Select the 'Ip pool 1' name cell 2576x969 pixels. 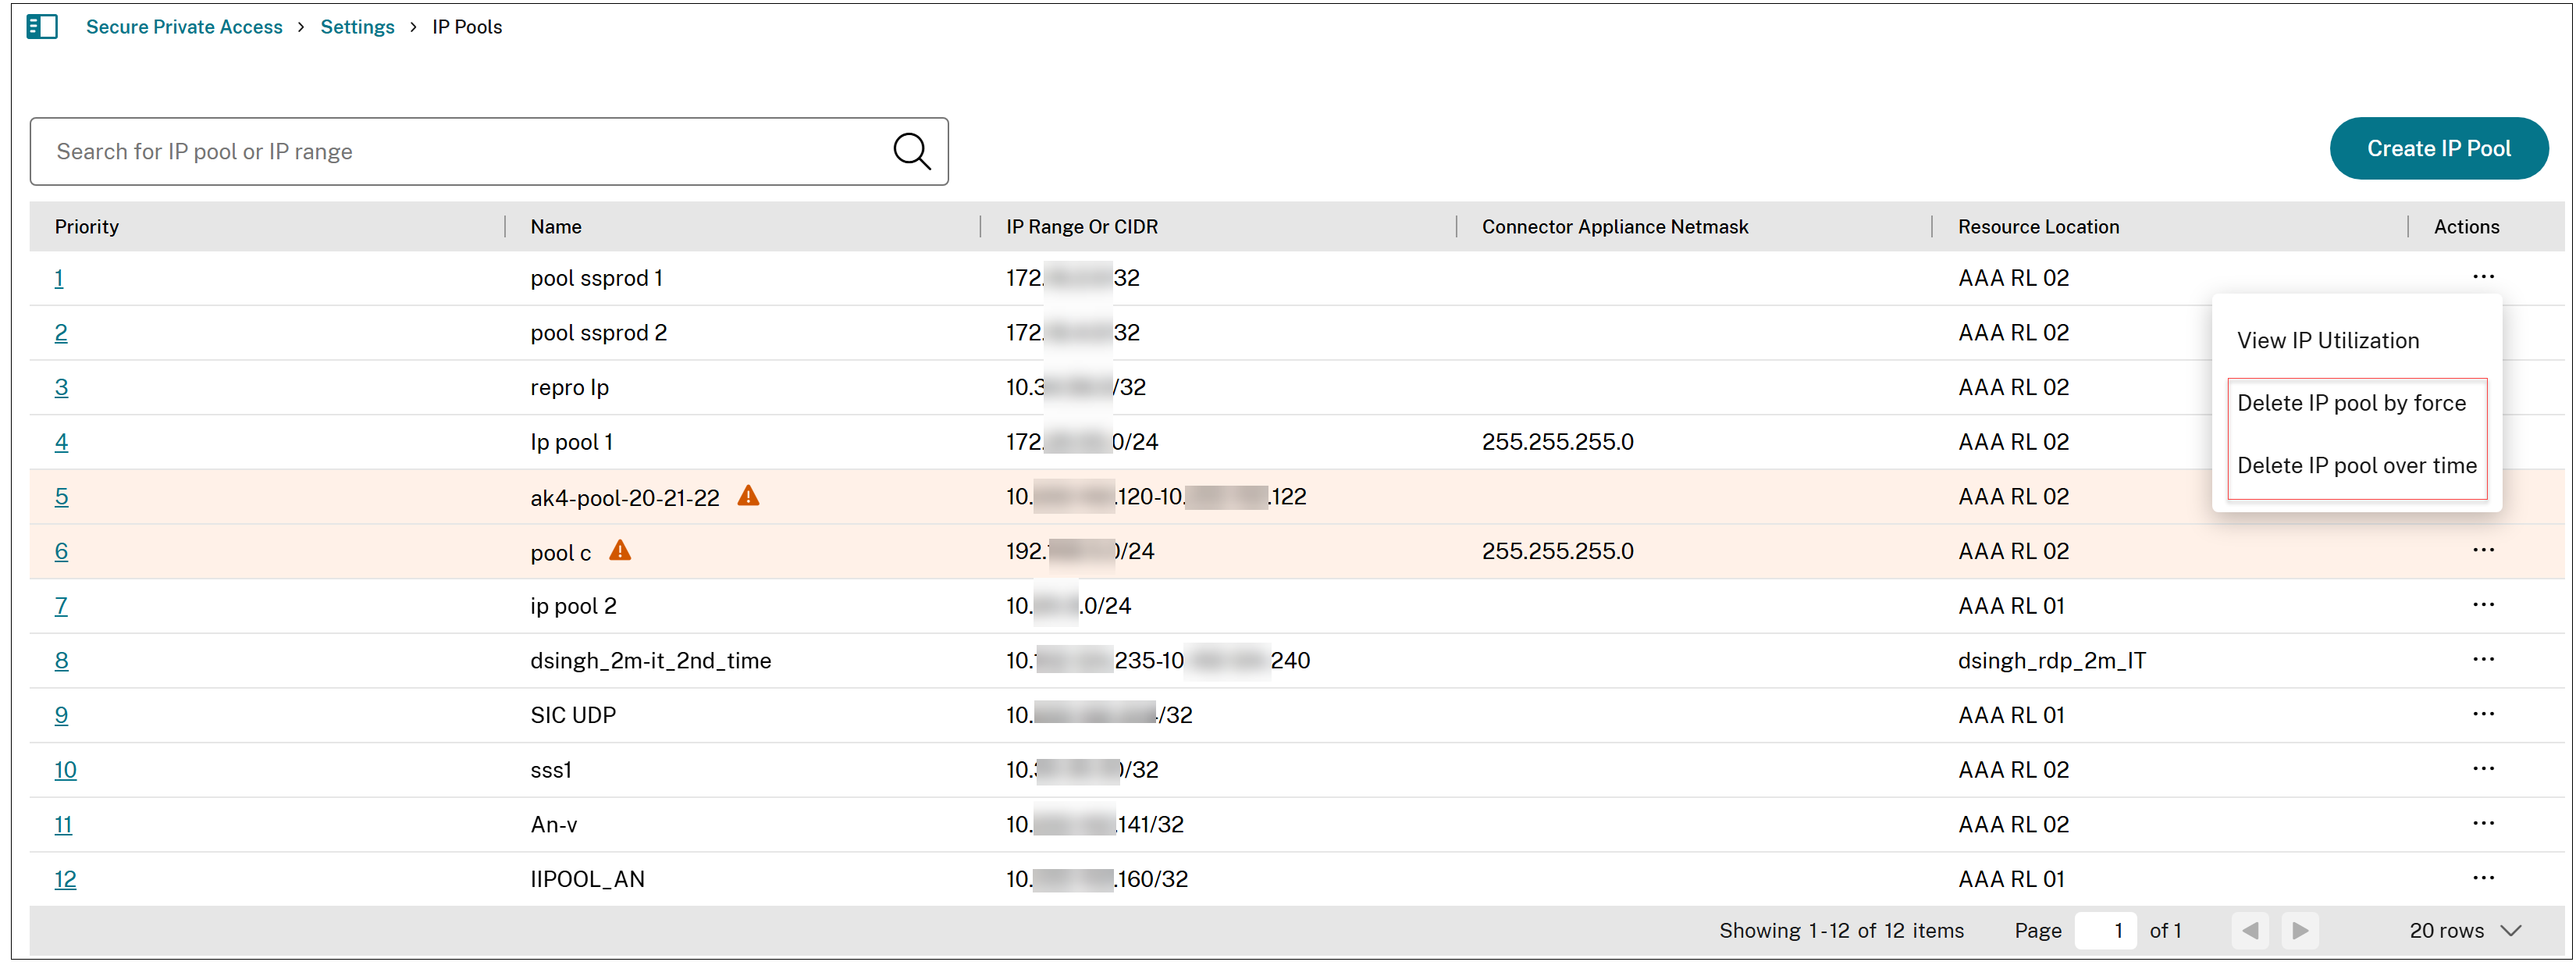click(571, 442)
